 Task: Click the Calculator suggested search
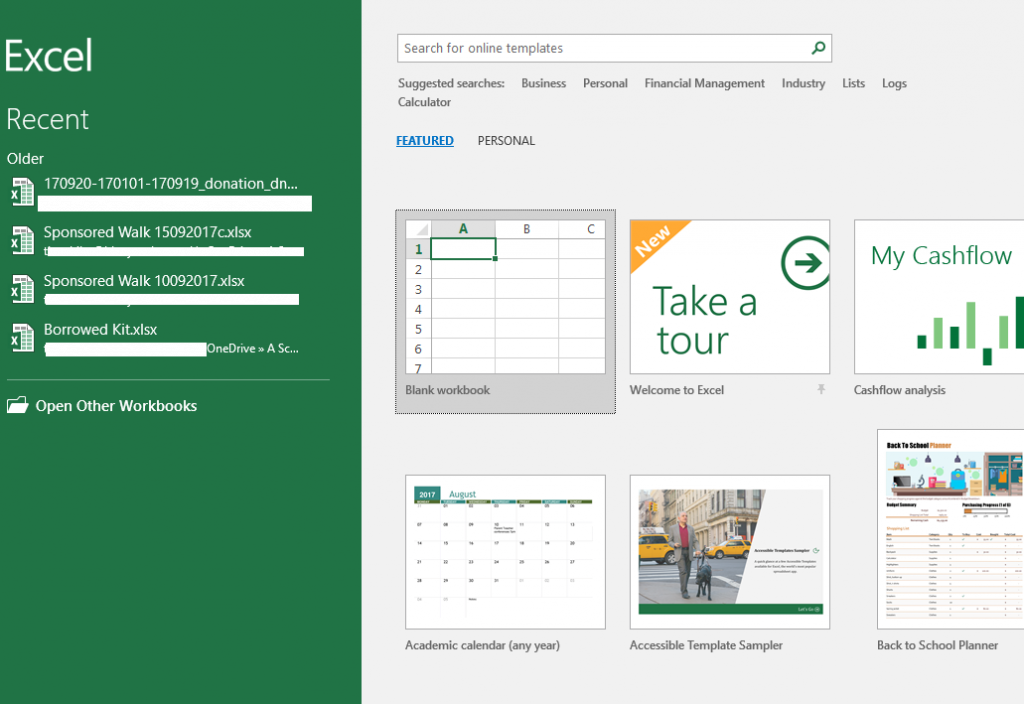[x=424, y=101]
